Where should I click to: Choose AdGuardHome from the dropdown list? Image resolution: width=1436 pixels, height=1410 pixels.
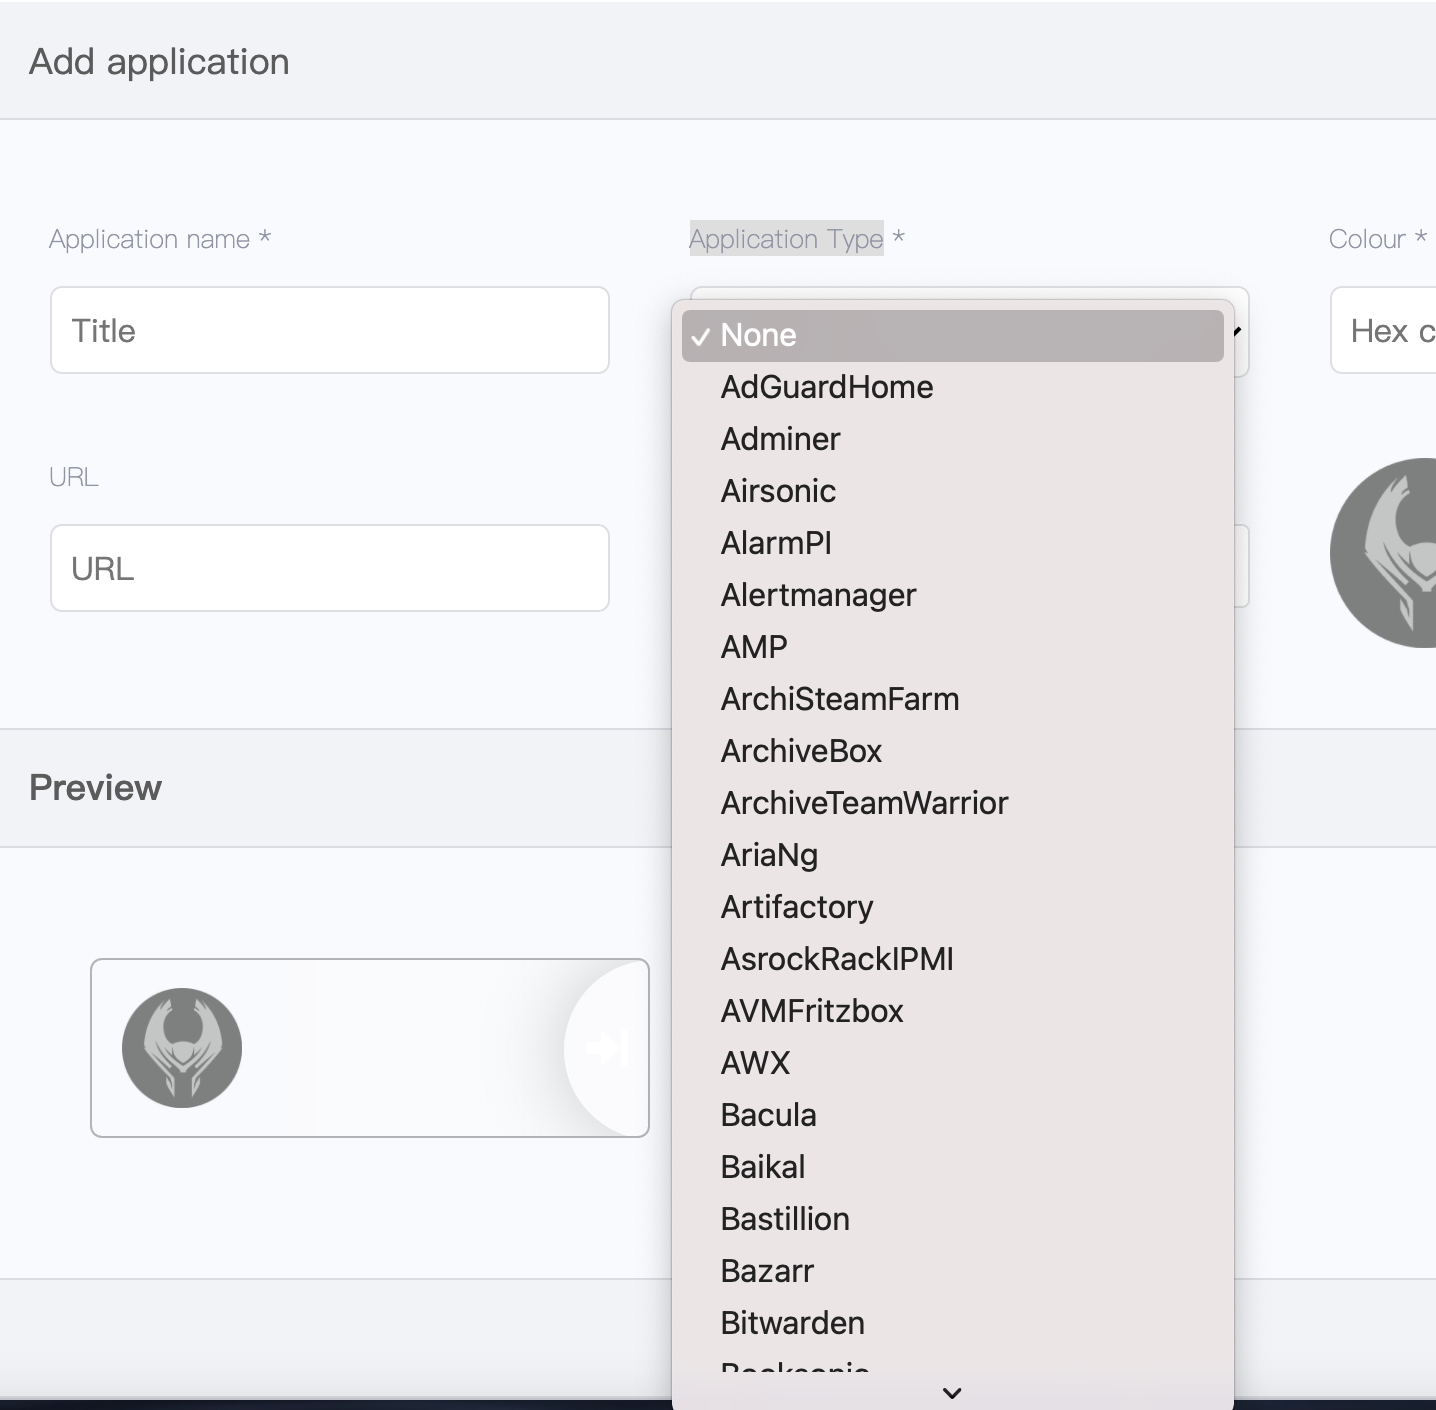point(952,387)
